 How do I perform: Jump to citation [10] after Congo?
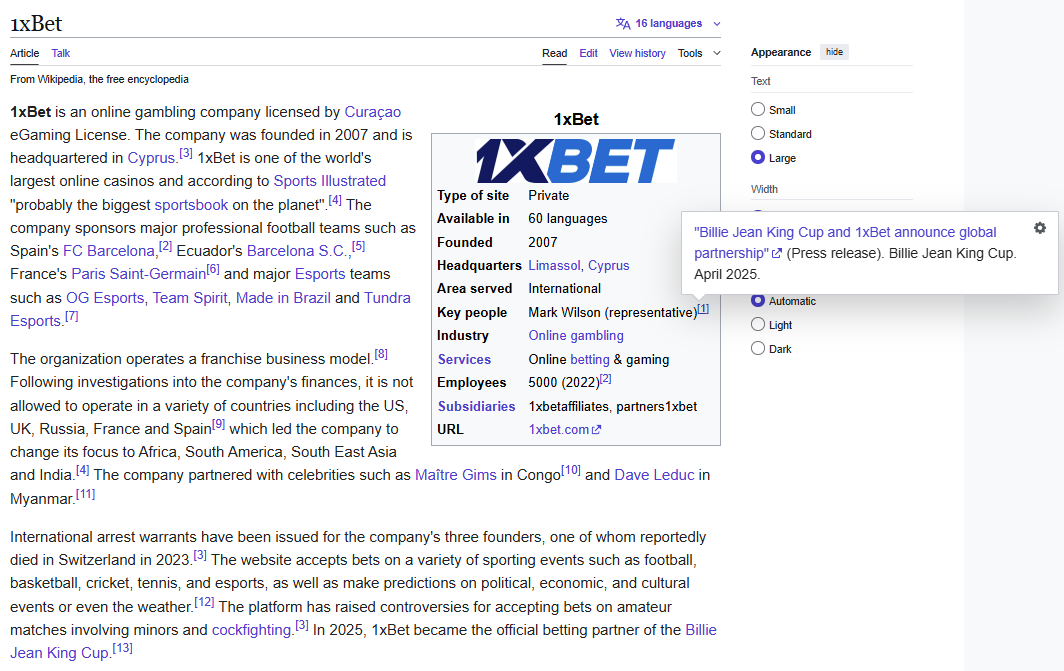571,470
